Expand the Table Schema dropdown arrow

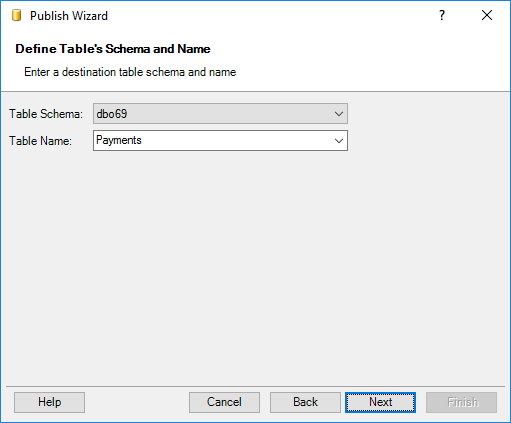[339, 114]
